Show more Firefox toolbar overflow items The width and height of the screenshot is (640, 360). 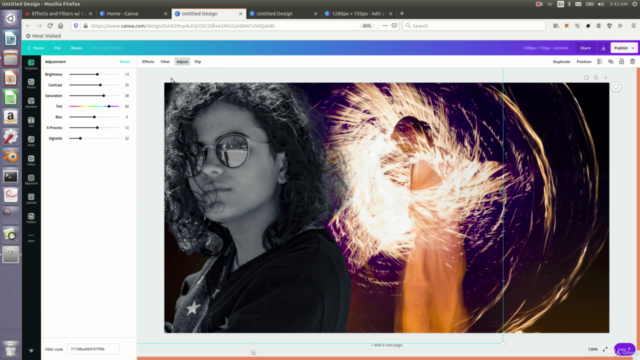[620, 26]
